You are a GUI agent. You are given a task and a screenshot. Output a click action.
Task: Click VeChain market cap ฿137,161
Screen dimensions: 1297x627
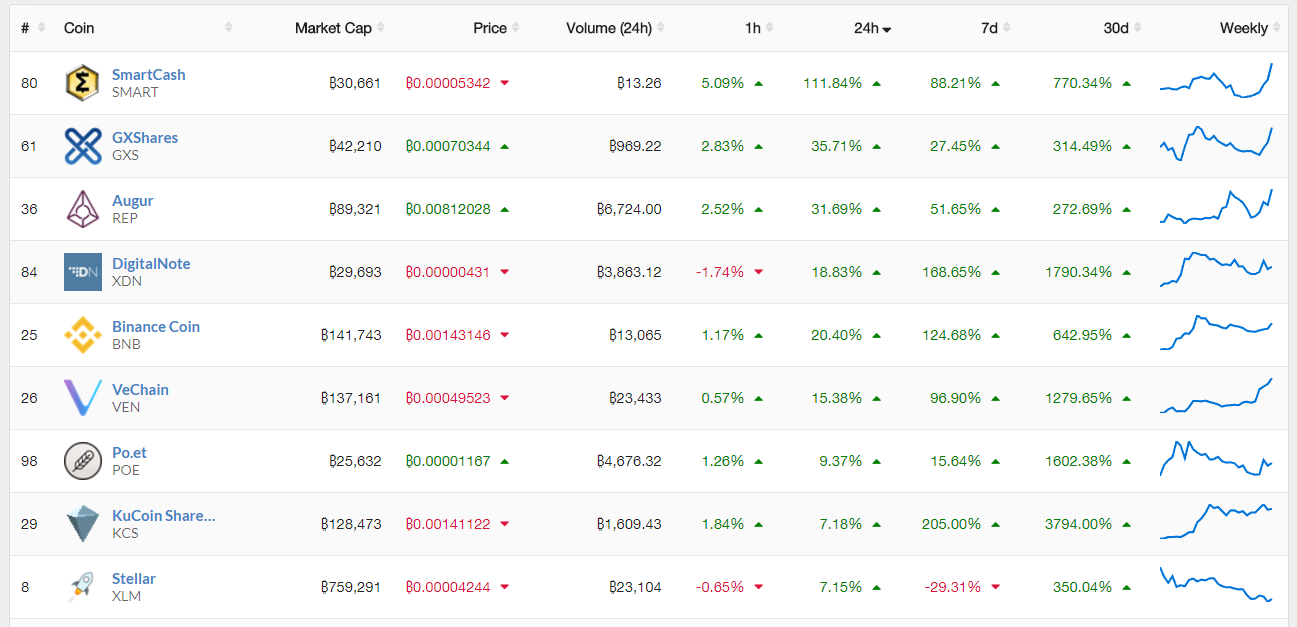(x=351, y=398)
